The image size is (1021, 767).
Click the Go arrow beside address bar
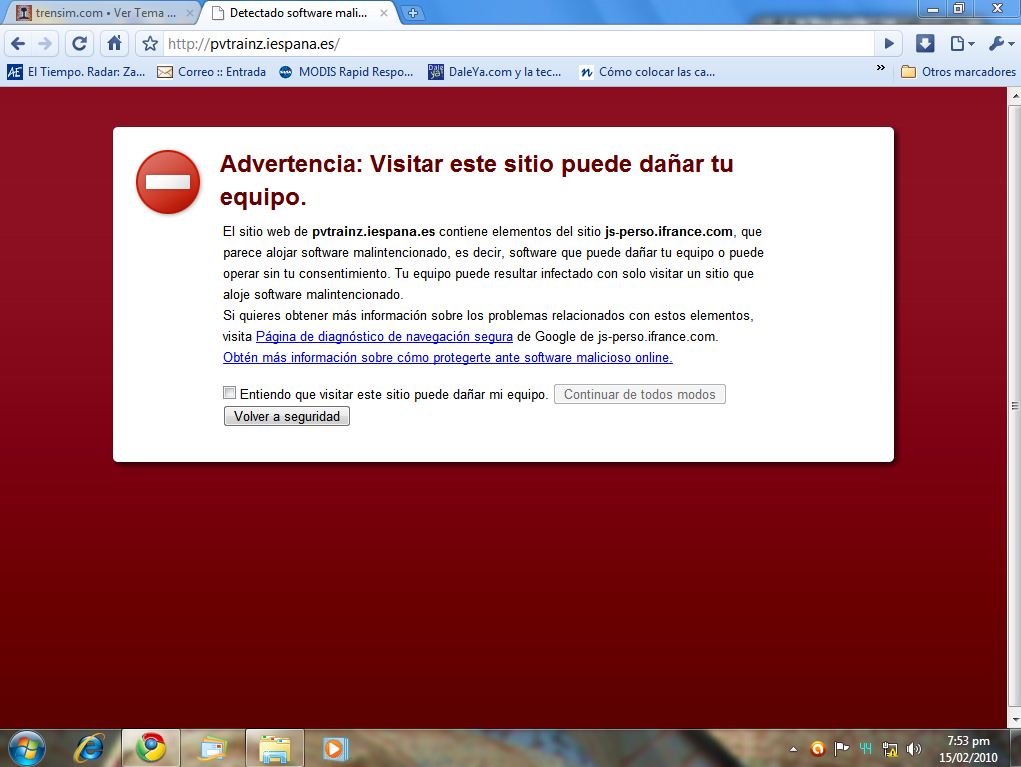[x=888, y=44]
